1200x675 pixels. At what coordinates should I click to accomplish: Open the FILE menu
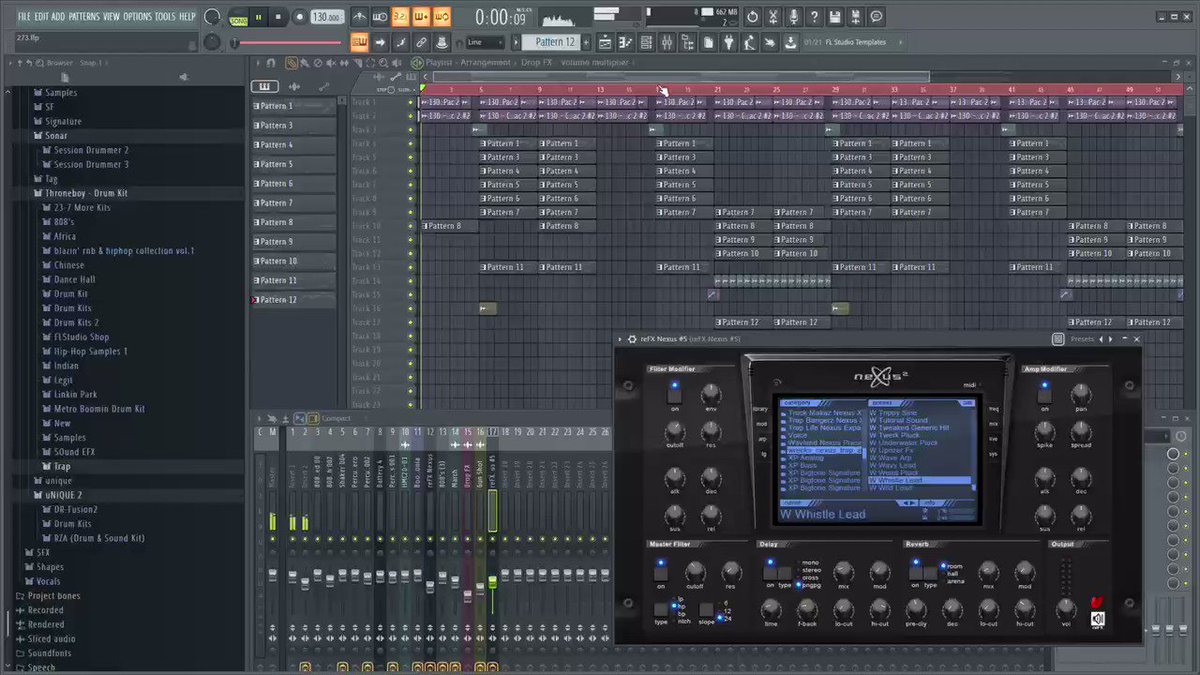23,17
